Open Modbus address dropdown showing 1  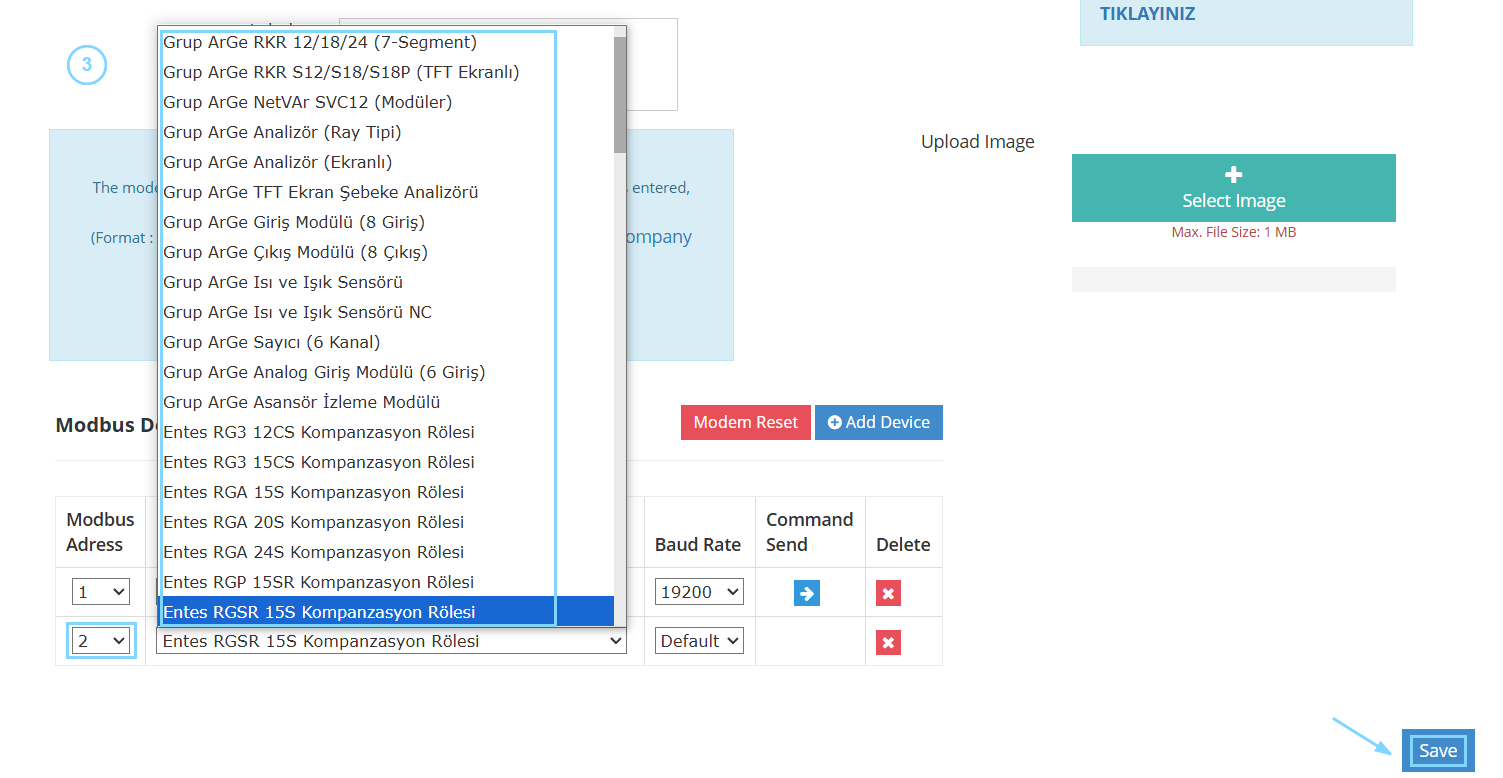tap(101, 592)
